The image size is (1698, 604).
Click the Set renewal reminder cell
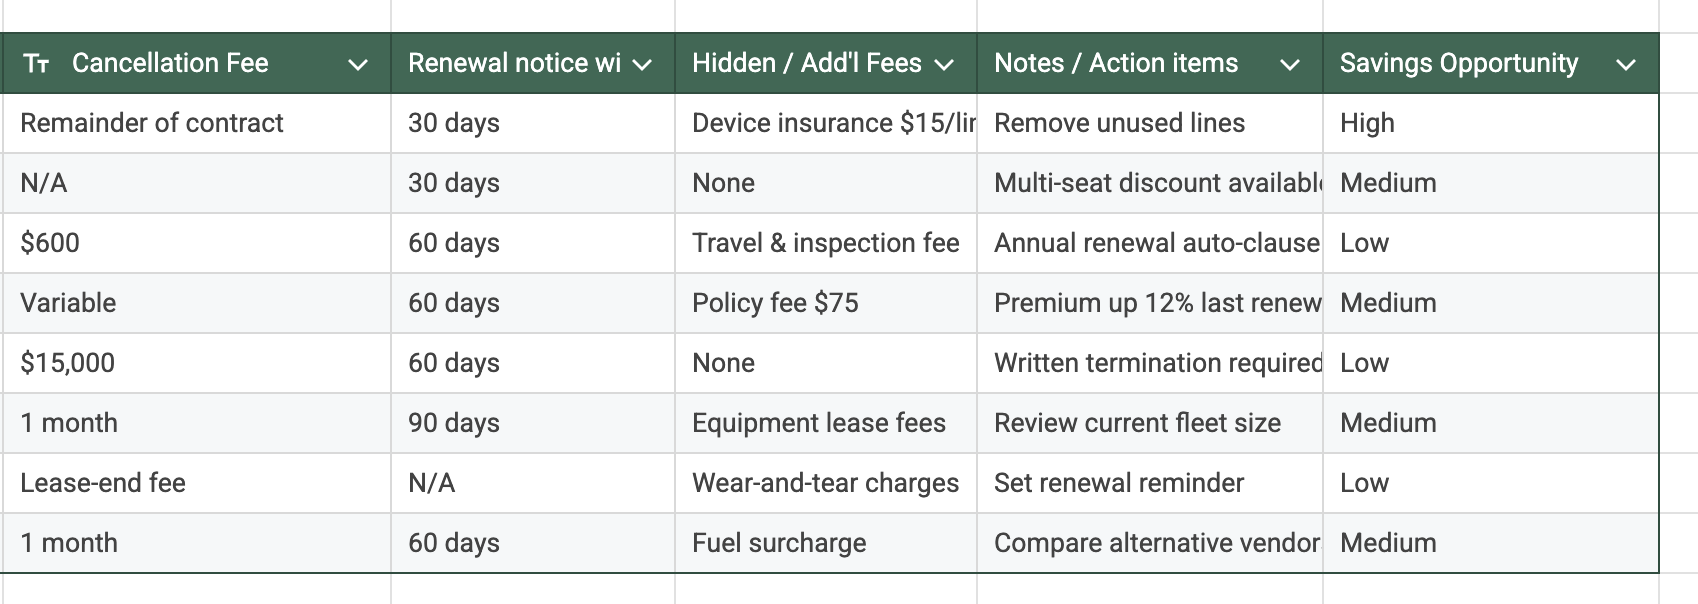pyautogui.click(x=1118, y=483)
